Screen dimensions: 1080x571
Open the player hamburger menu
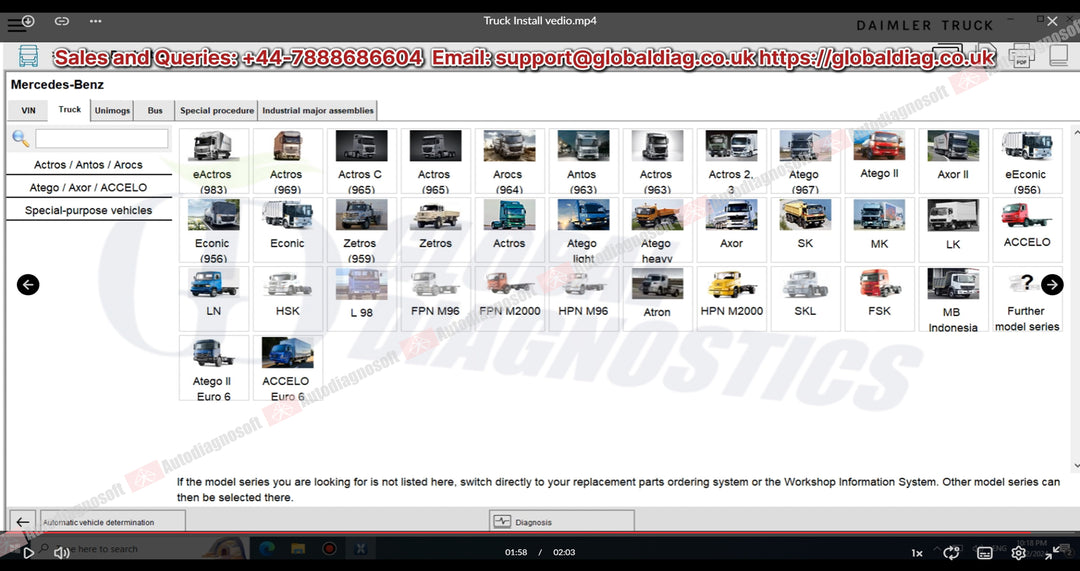point(15,25)
